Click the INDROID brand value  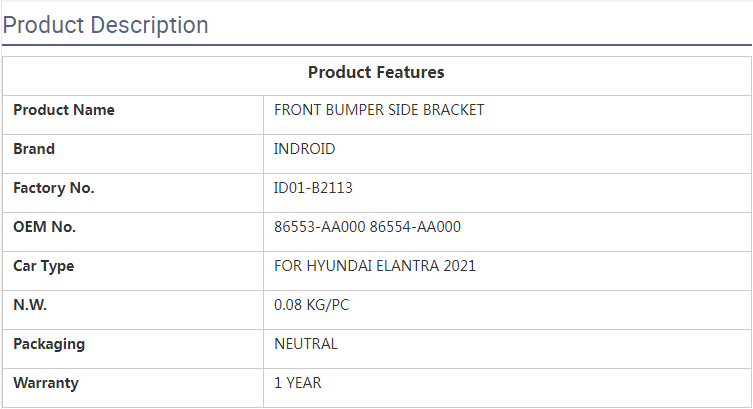coord(305,149)
